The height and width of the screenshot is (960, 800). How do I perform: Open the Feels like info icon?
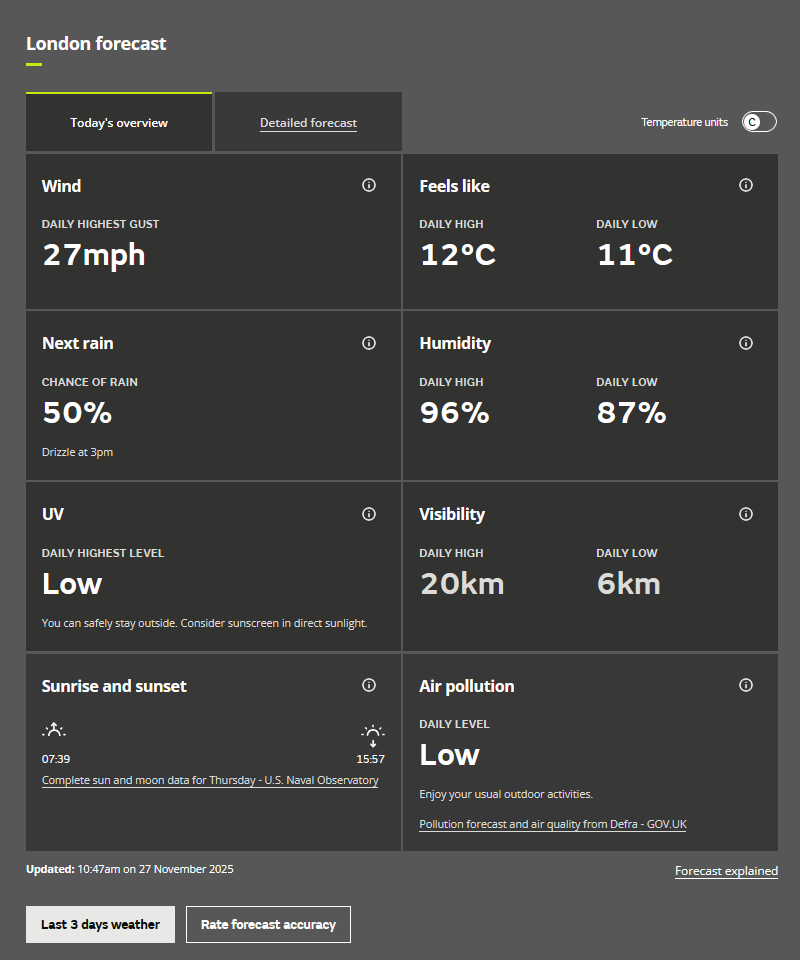tap(745, 185)
